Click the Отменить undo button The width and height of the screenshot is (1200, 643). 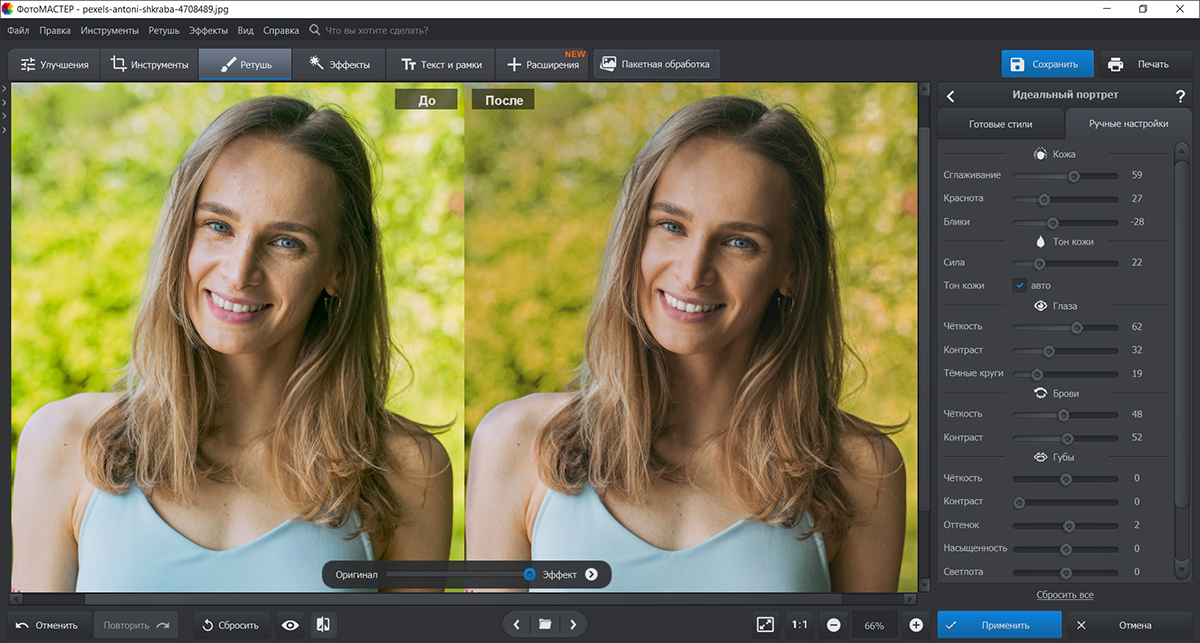[47, 625]
